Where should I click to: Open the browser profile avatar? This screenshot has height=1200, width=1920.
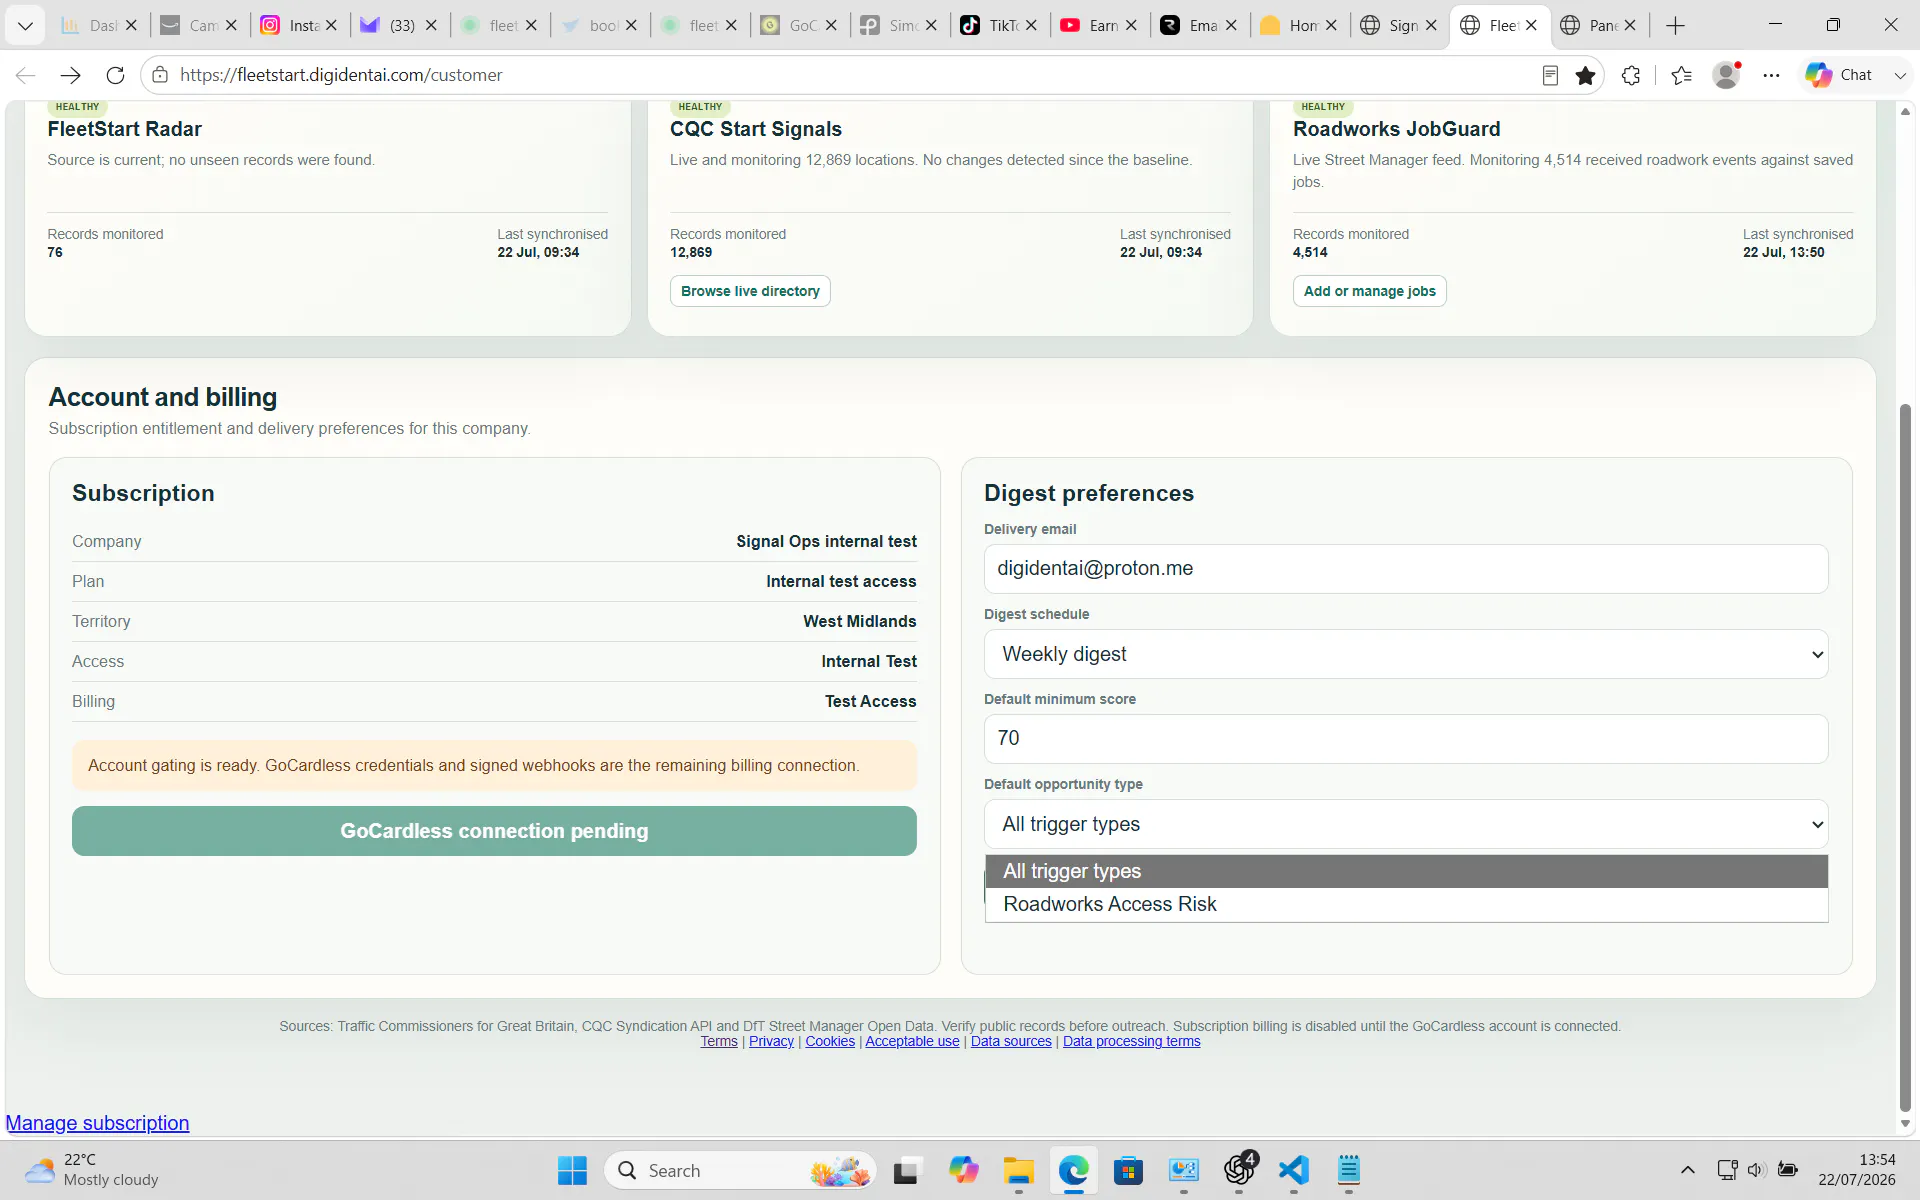(x=1726, y=75)
